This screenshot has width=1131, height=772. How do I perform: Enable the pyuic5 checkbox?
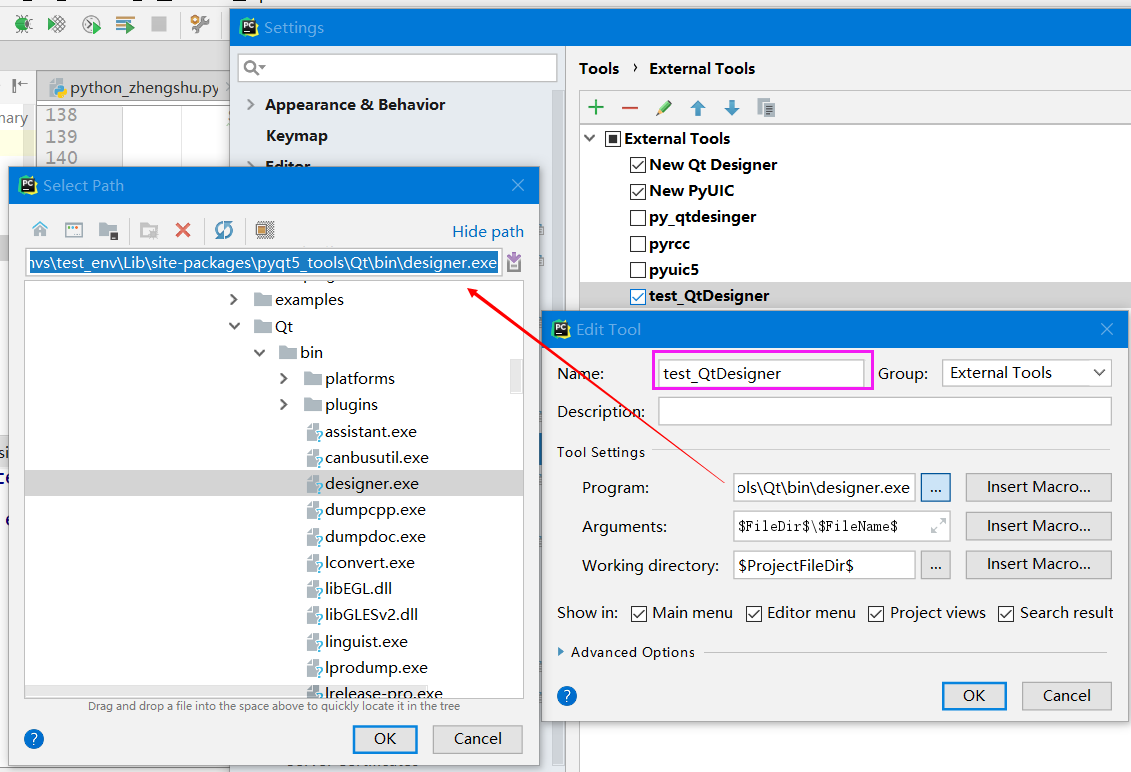pyautogui.click(x=638, y=270)
